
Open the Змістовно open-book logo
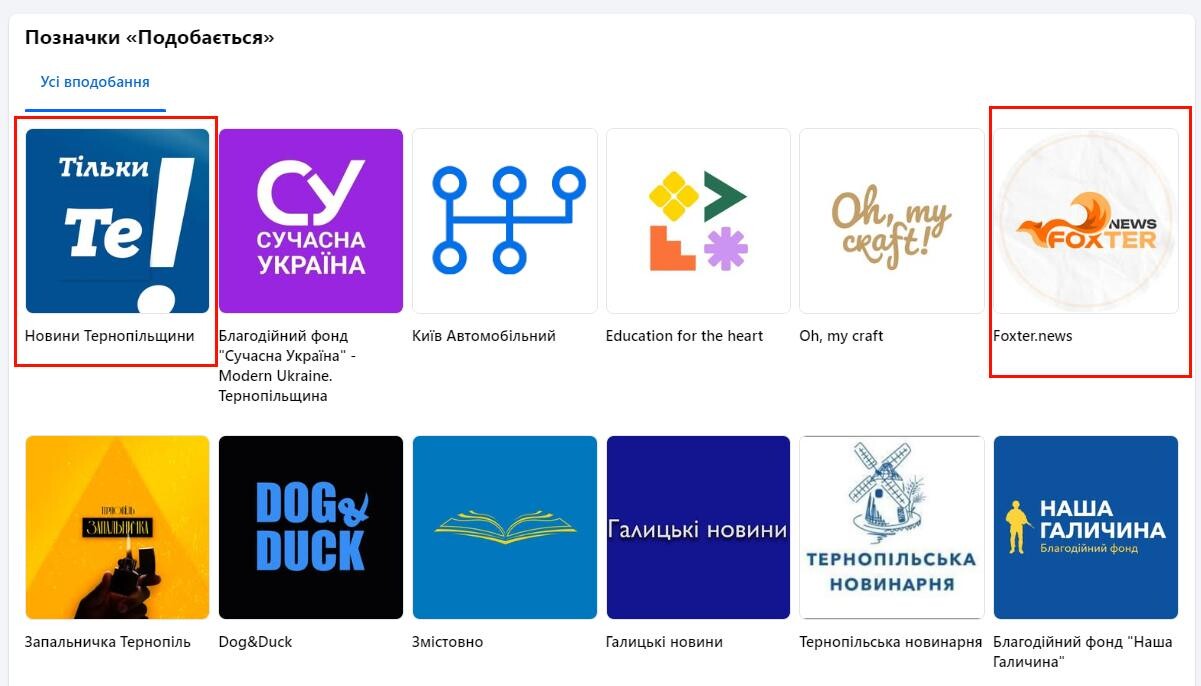[x=505, y=528]
